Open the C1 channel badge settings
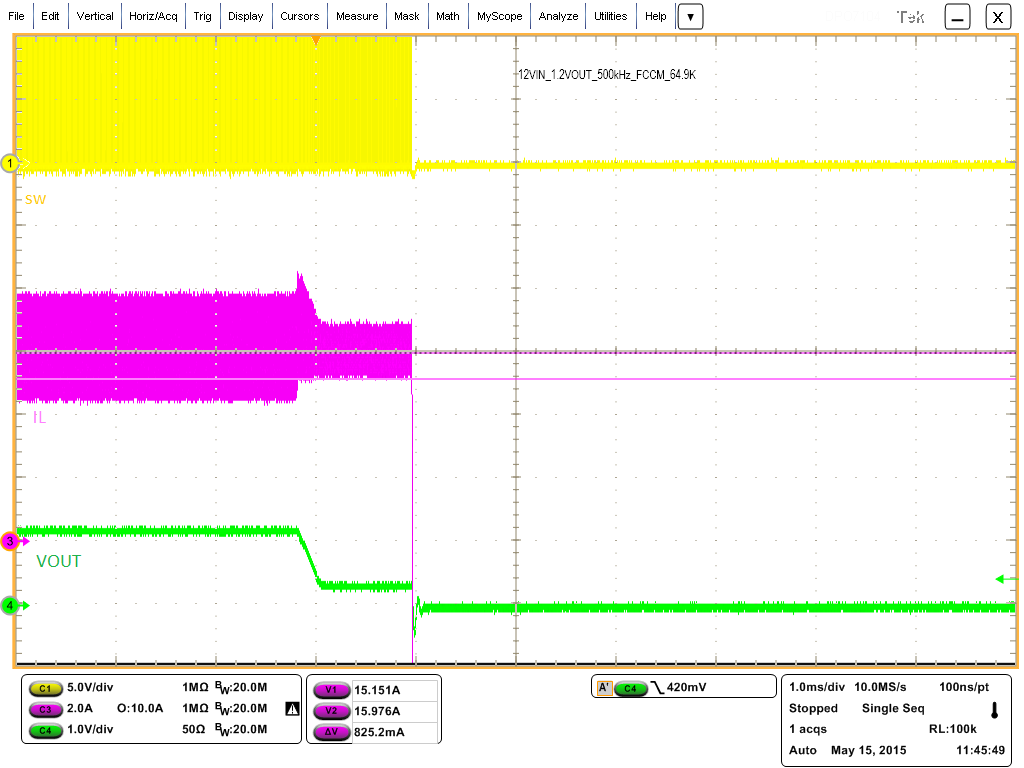The width and height of the screenshot is (1024, 768). click(x=44, y=688)
